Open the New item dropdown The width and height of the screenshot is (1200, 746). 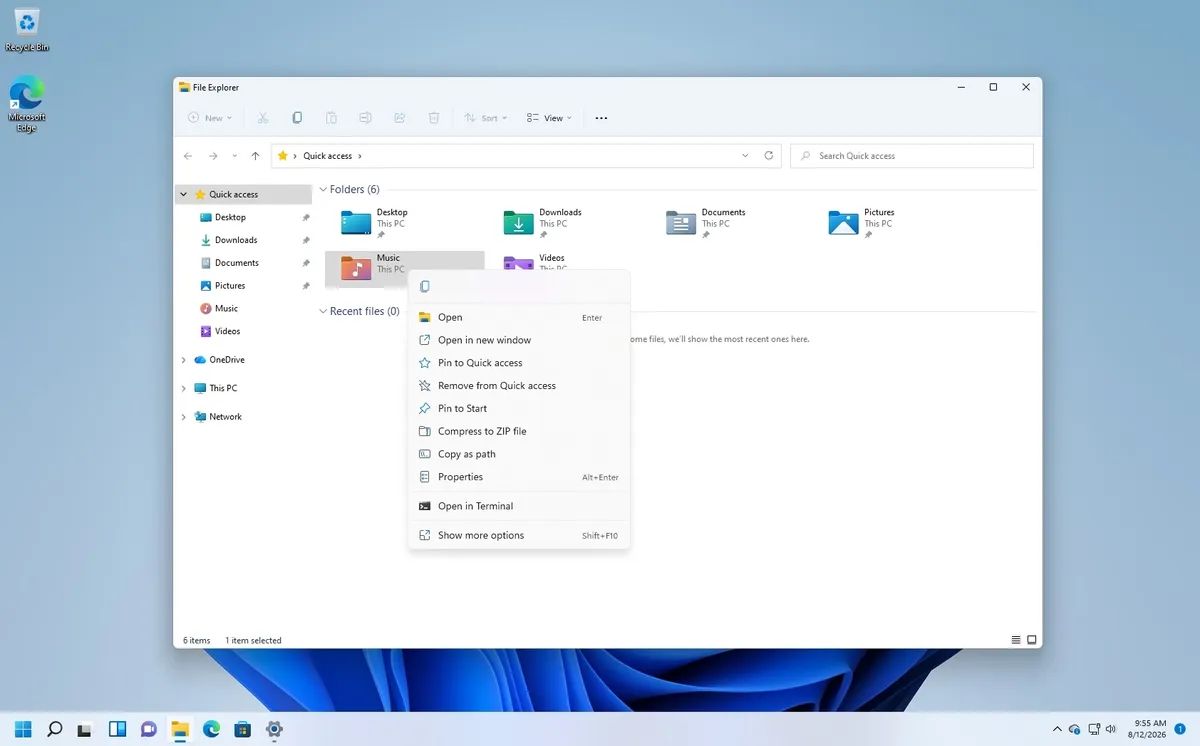click(x=210, y=118)
